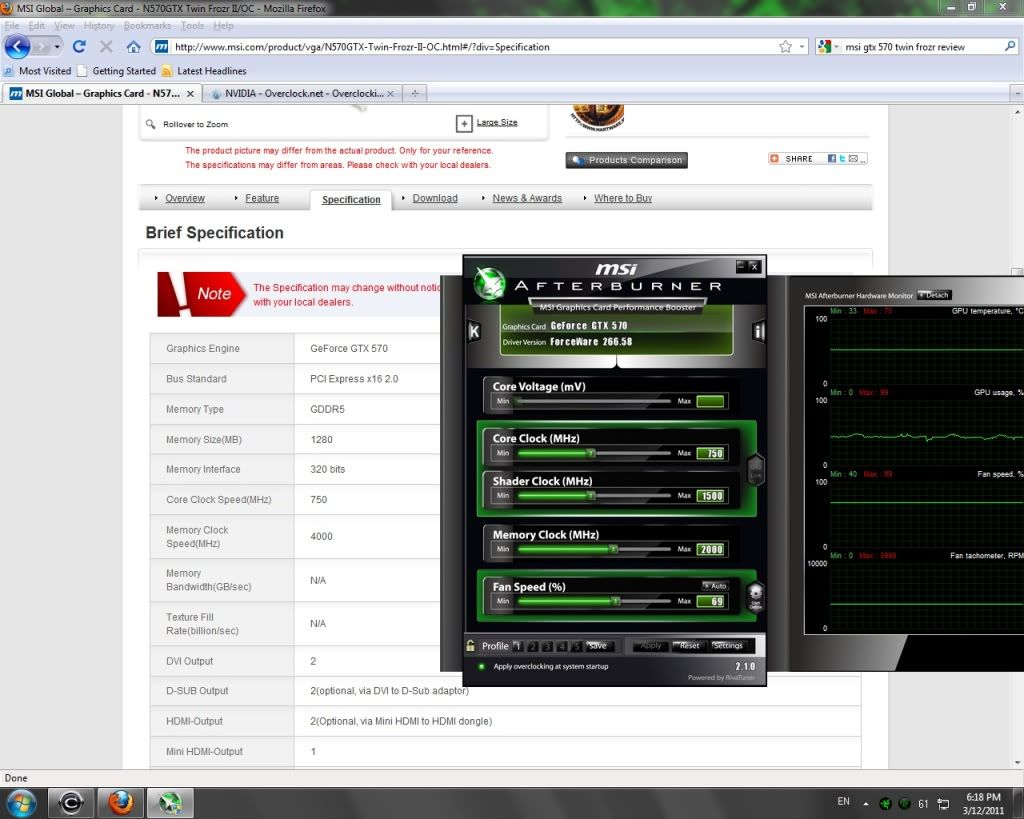Click the MSI site identity icon in address bar
Viewport: 1024px width, 819px height.
coord(161,46)
